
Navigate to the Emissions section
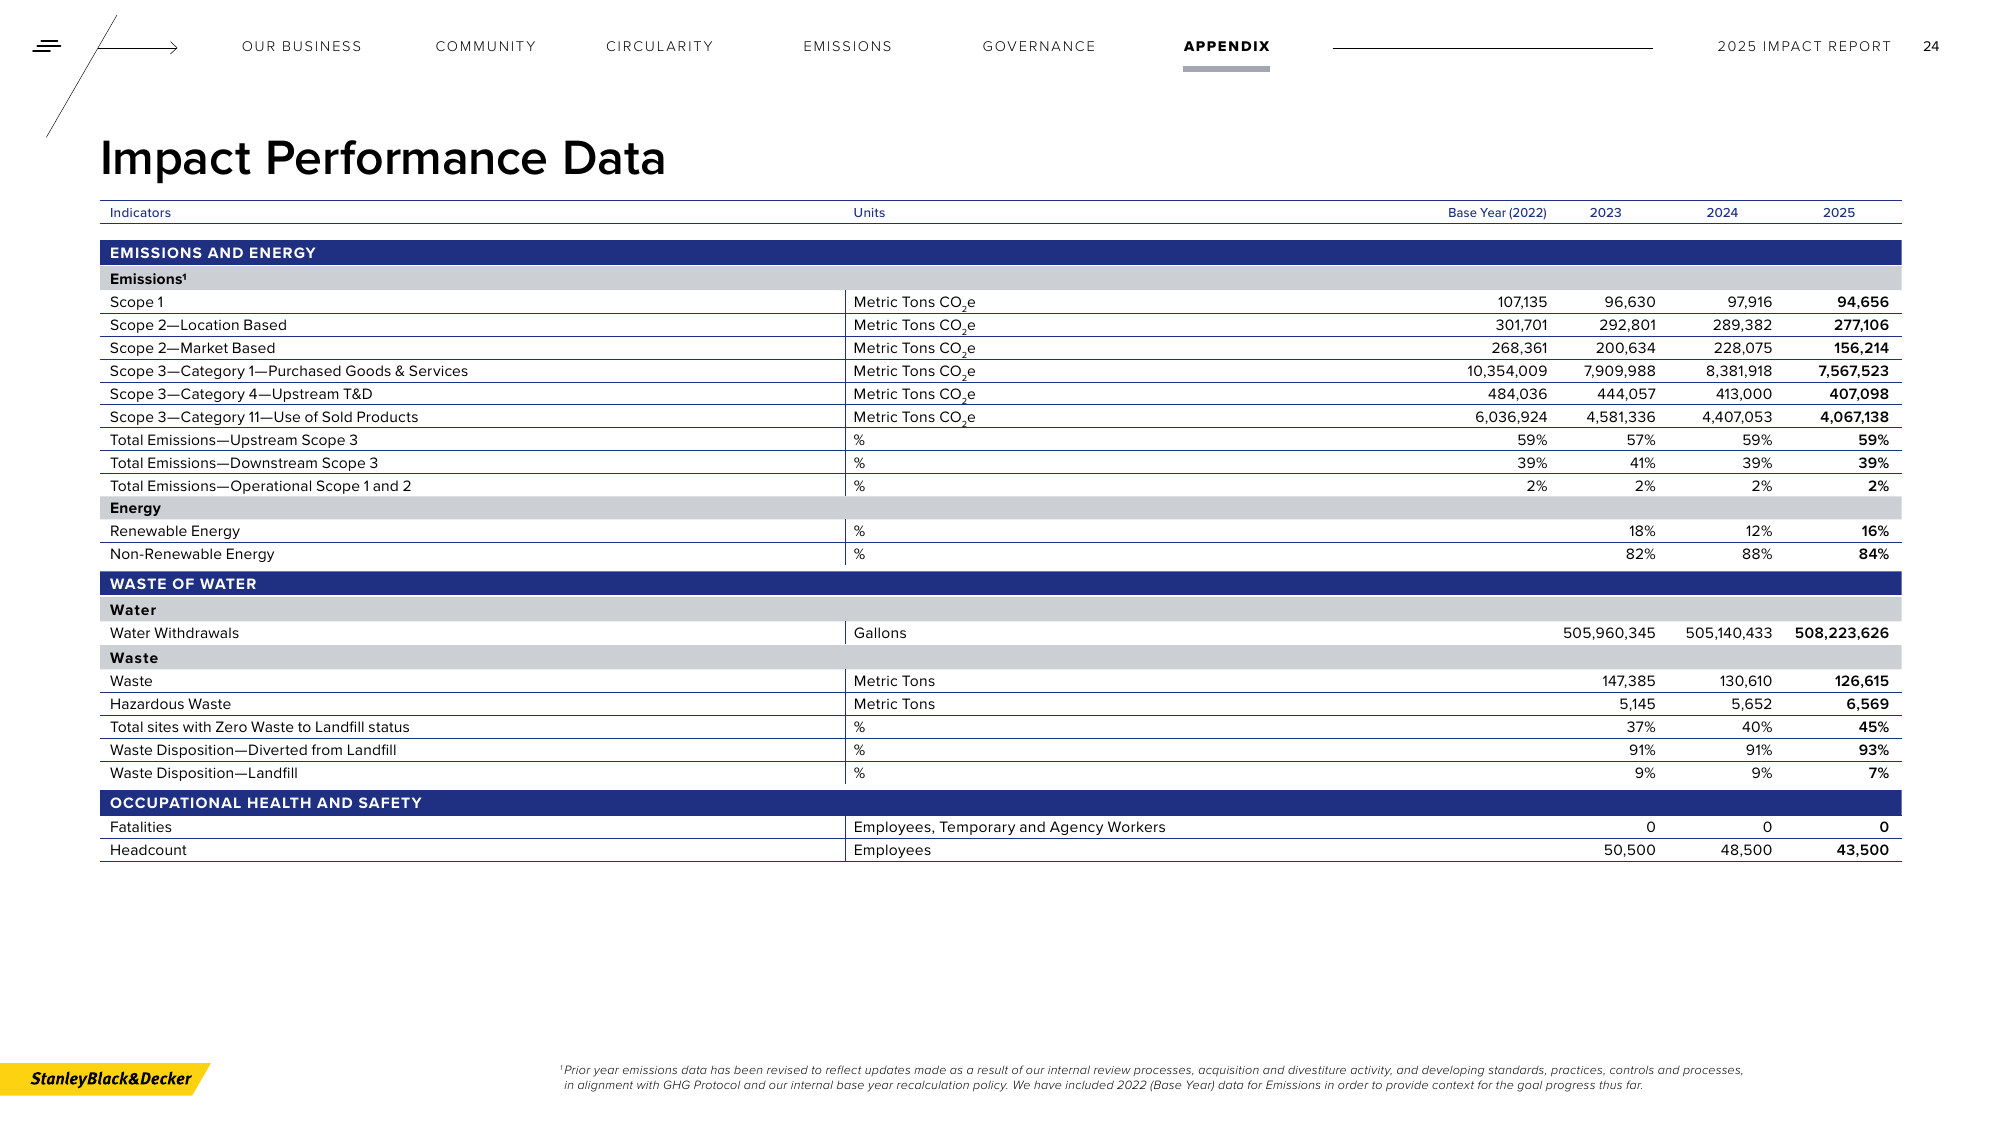click(x=847, y=47)
